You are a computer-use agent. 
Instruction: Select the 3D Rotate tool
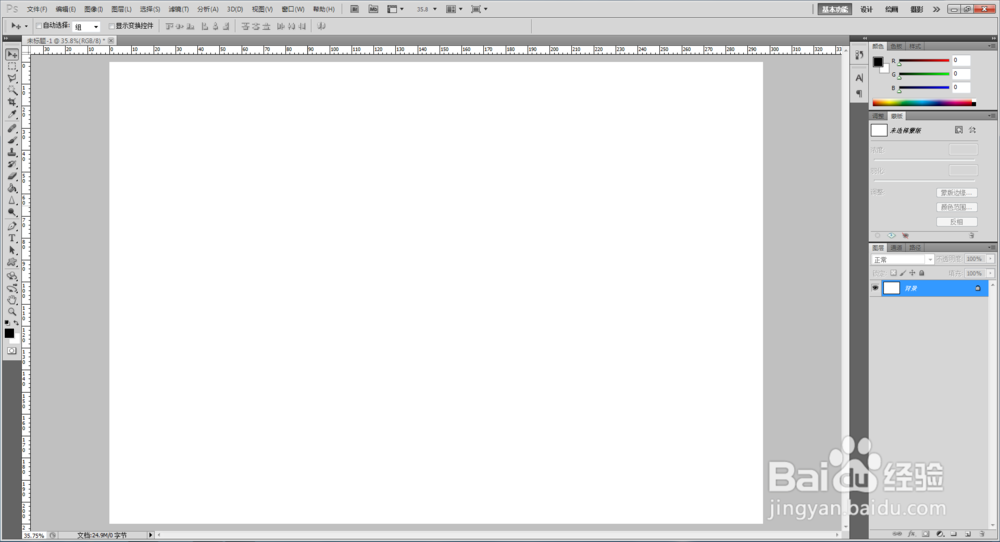tap(11, 276)
